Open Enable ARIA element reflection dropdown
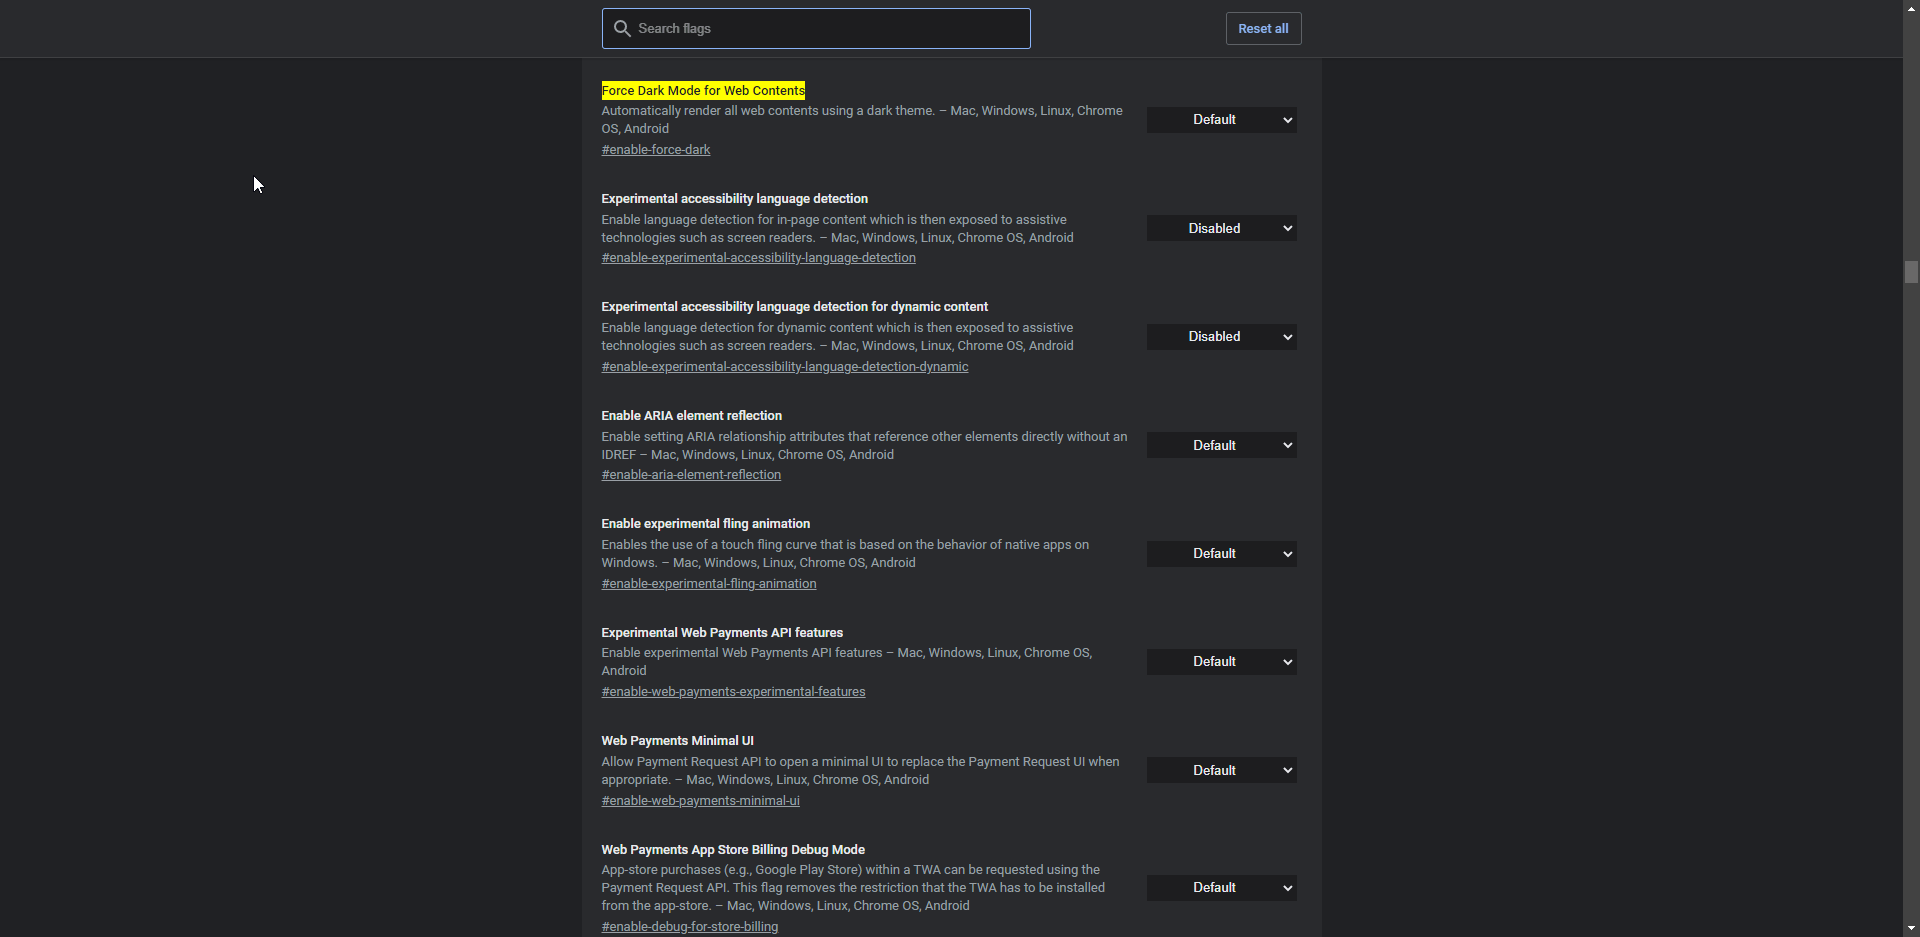Viewport: 1920px width, 937px height. [x=1221, y=445]
